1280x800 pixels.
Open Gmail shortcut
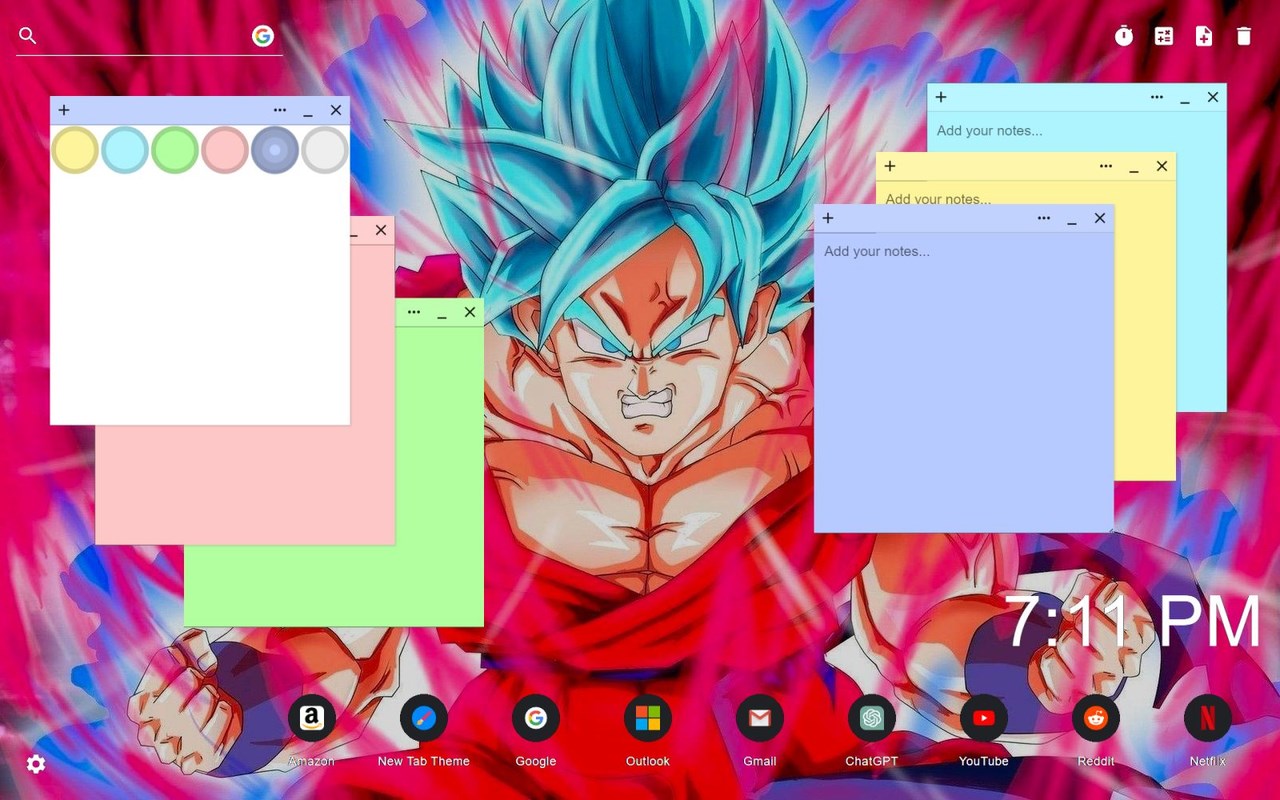(x=760, y=718)
